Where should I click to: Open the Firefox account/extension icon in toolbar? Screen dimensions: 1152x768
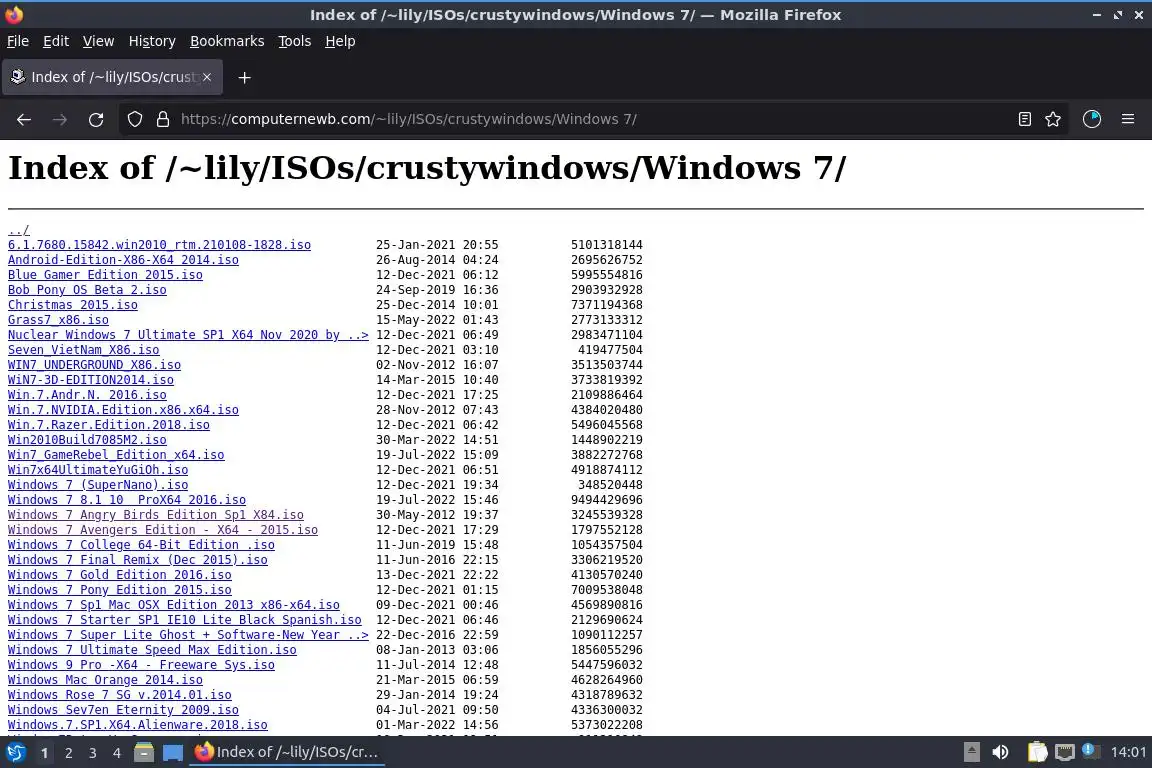(x=1092, y=119)
